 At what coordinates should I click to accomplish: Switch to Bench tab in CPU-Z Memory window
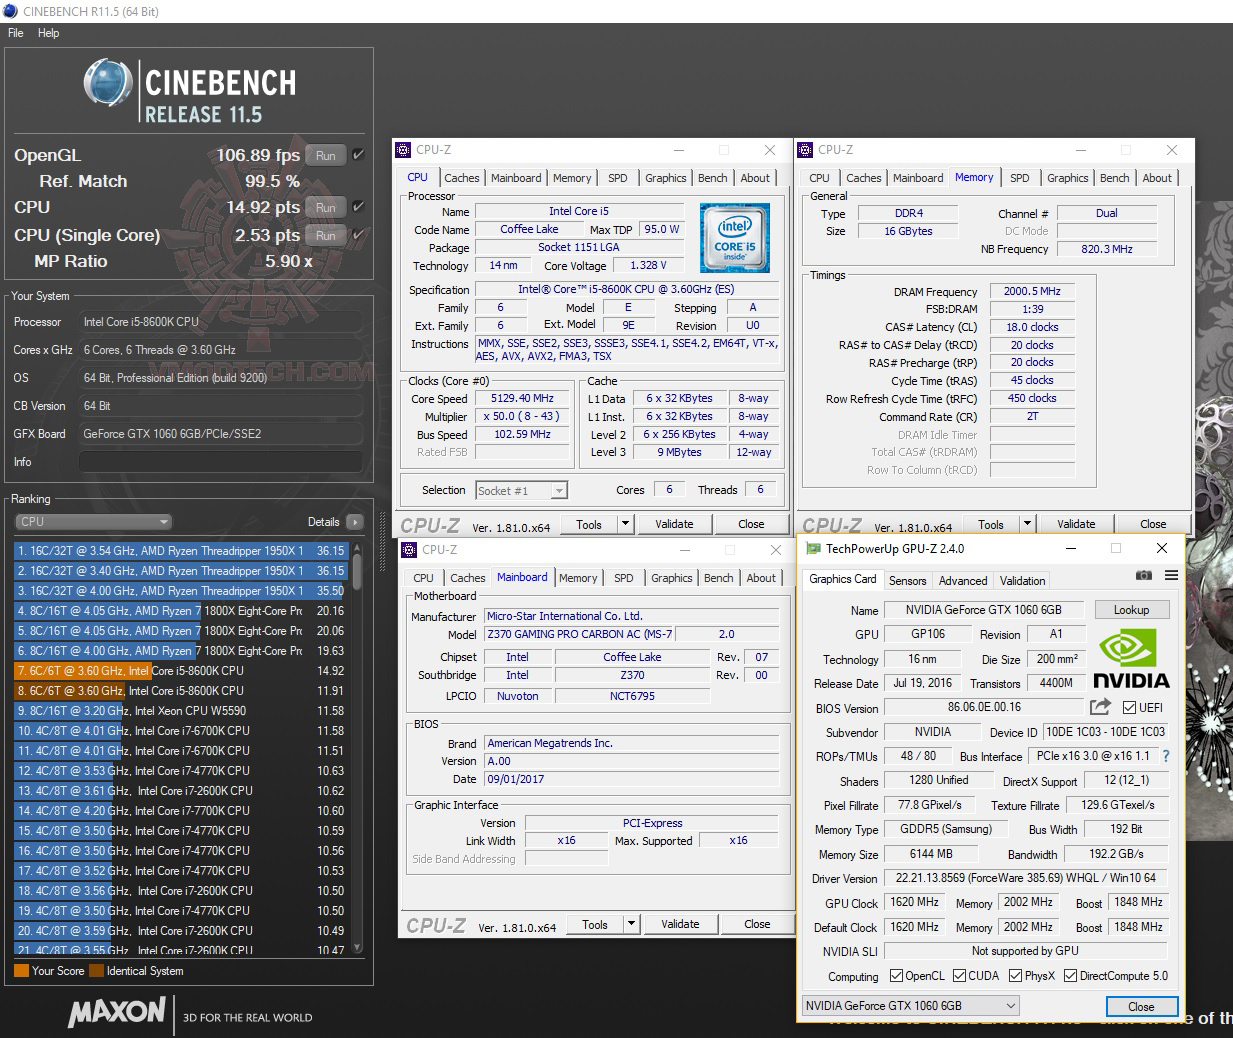[x=1115, y=178]
